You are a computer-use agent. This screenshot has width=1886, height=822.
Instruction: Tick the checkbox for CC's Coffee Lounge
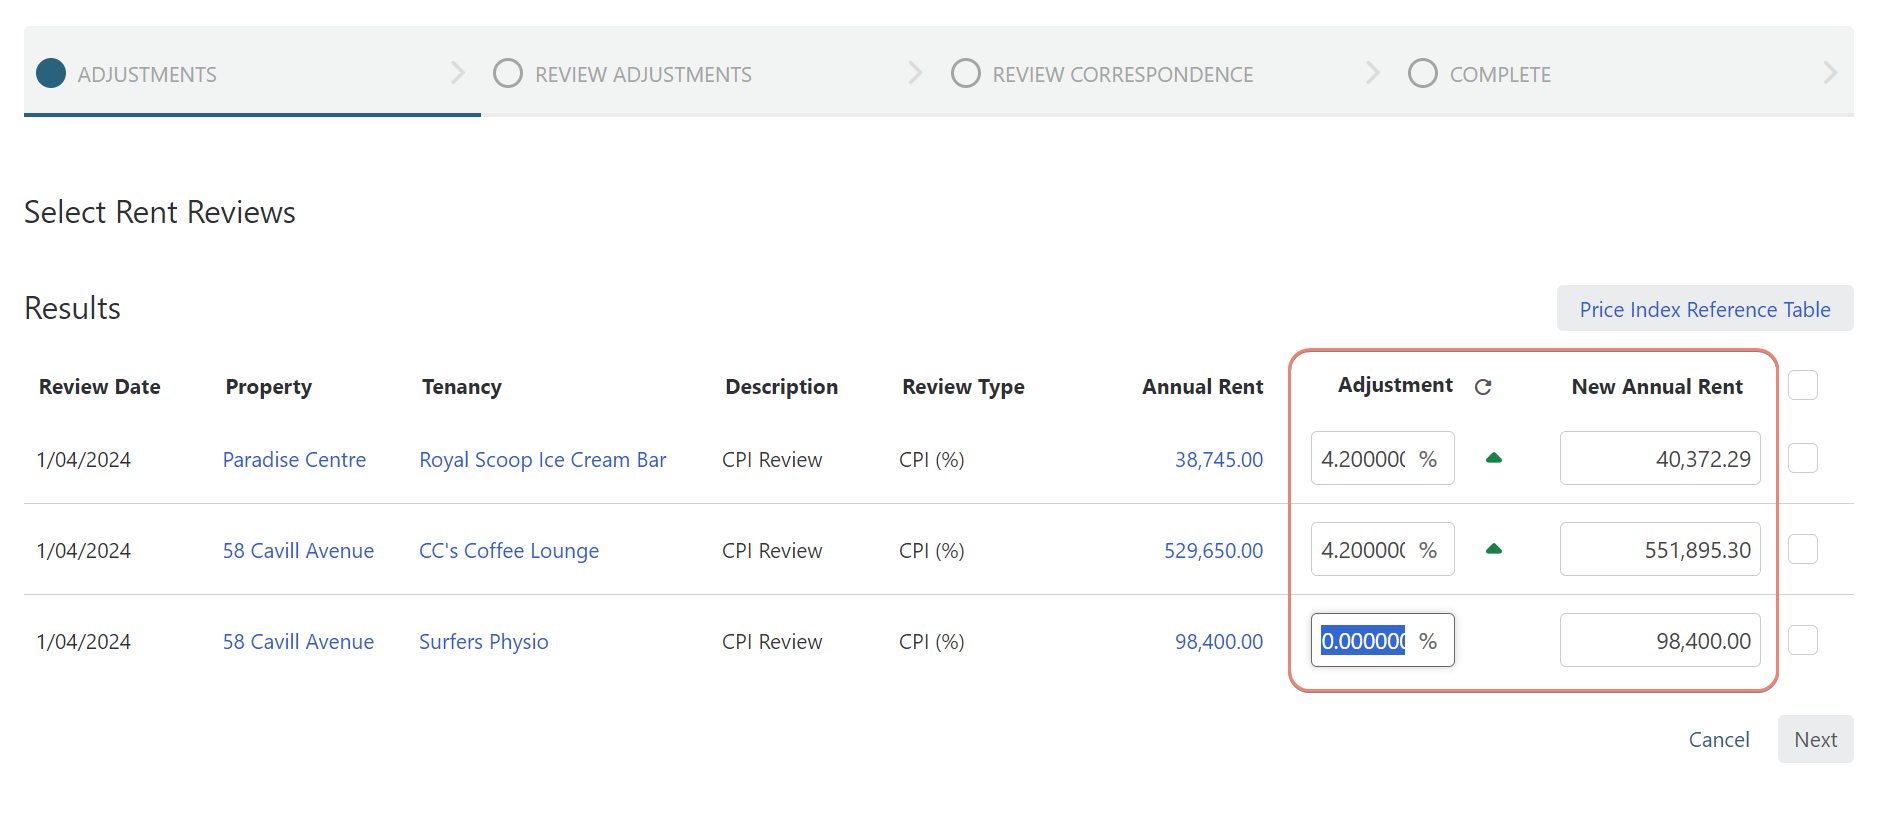click(x=1803, y=549)
